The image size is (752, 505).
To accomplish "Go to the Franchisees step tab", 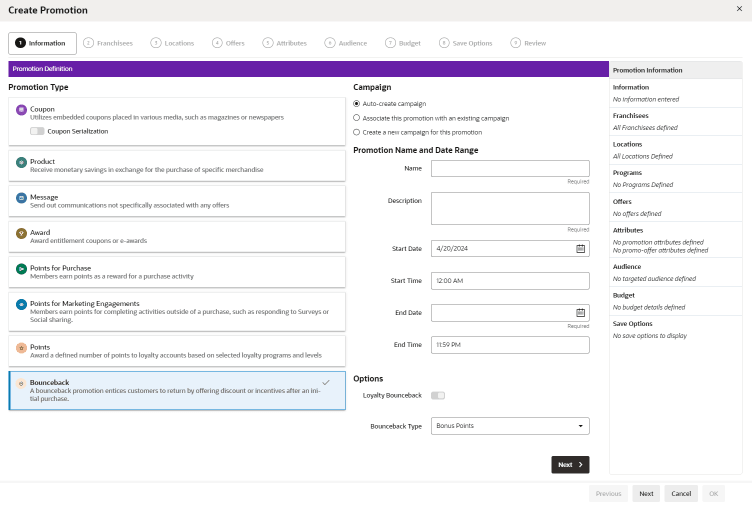I will click(x=108, y=43).
